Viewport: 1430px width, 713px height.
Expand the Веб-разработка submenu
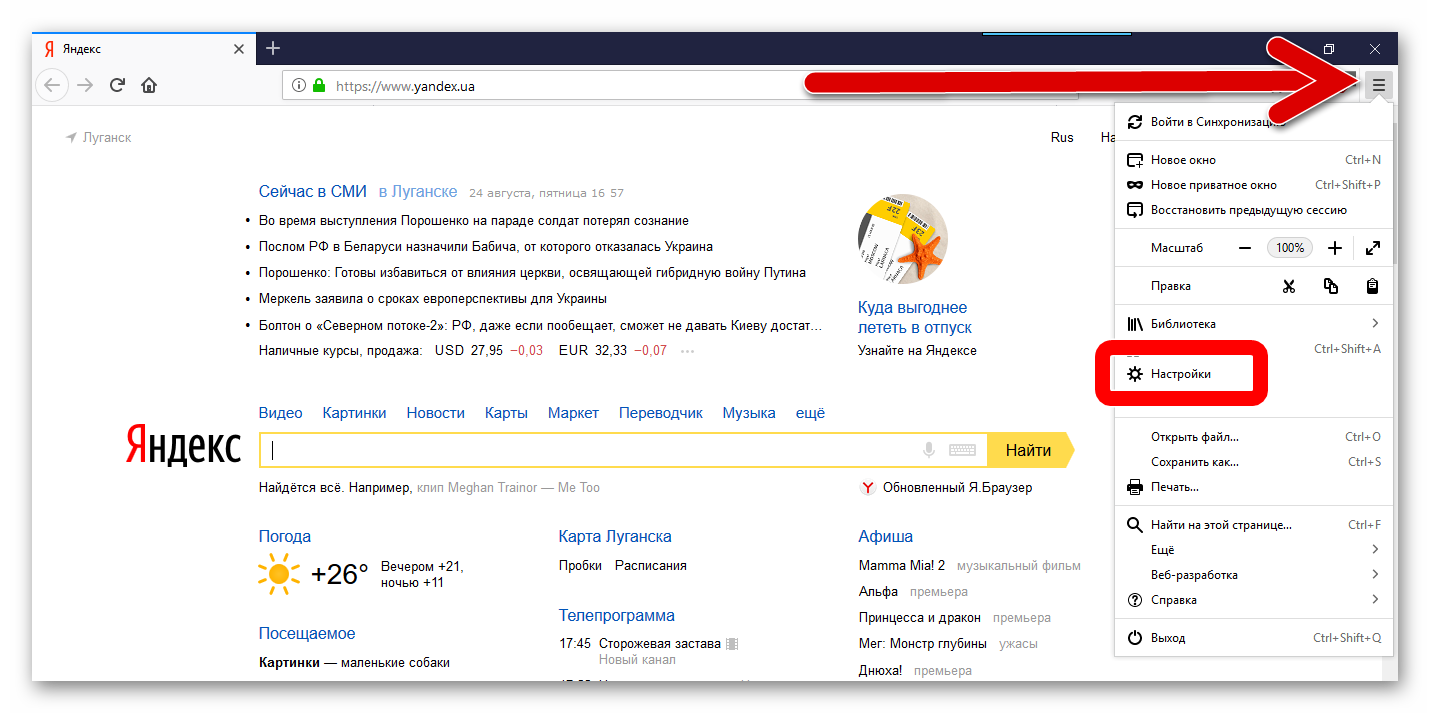coord(1254,575)
